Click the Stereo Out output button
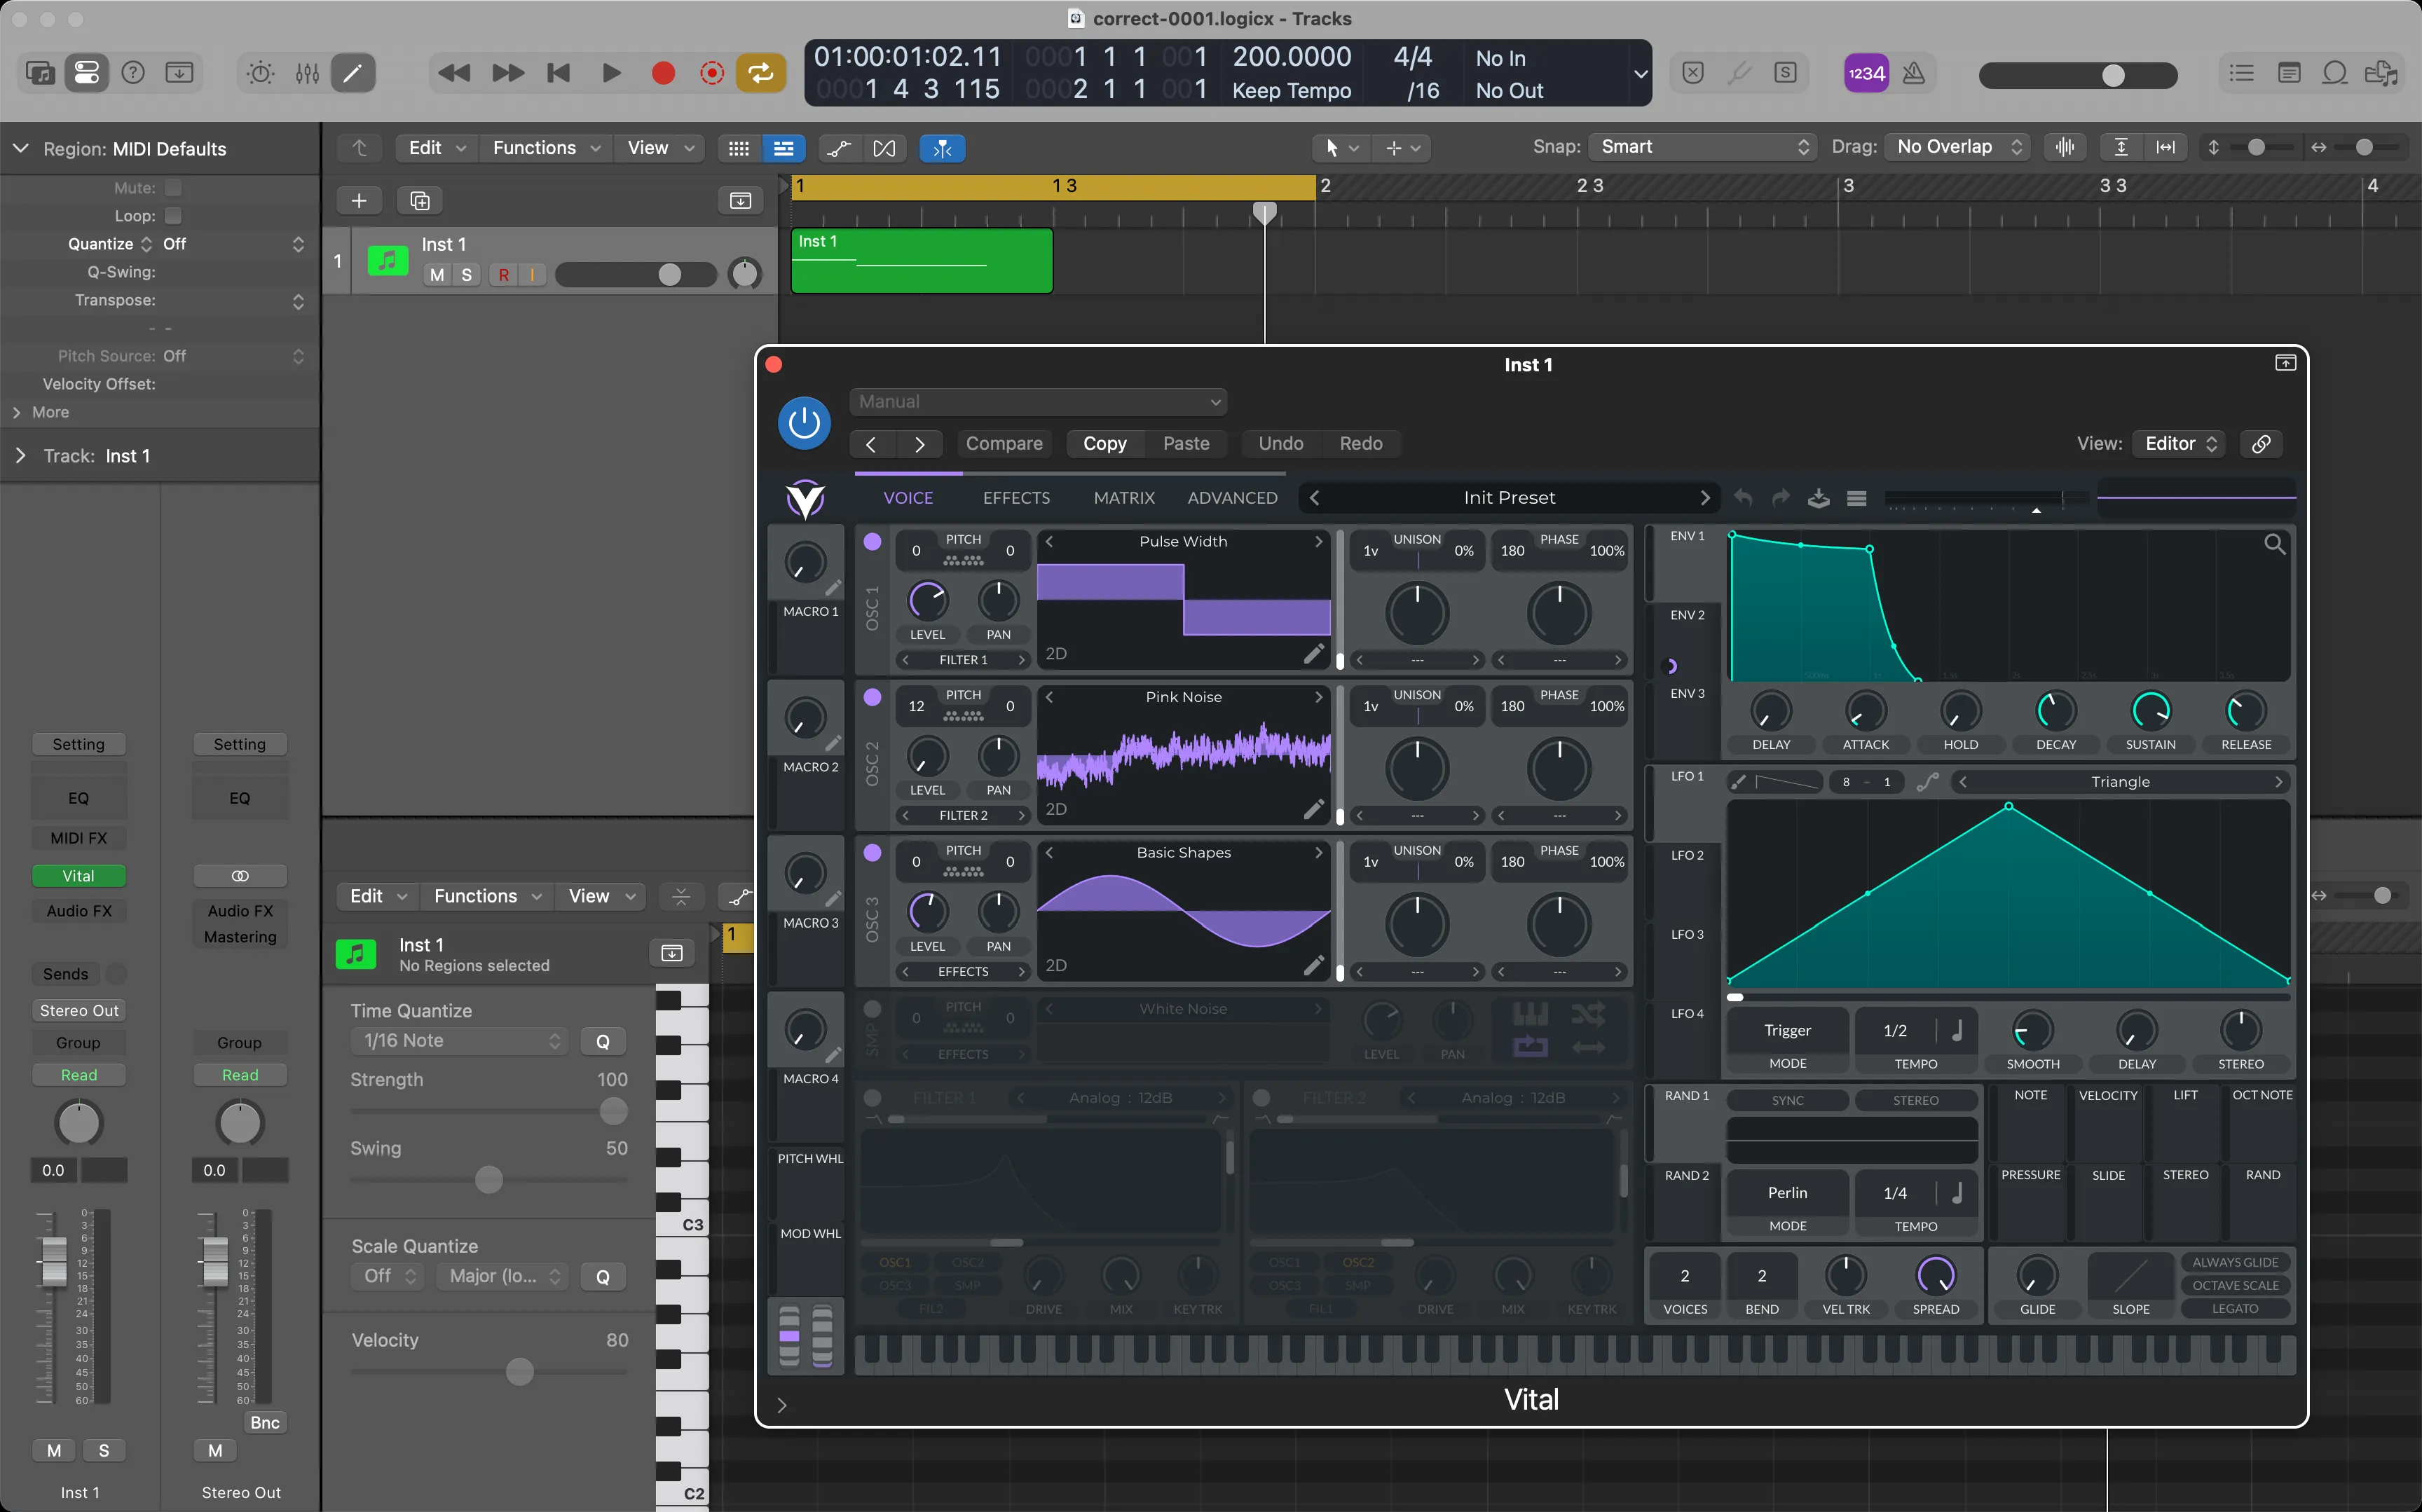This screenshot has width=2422, height=1512. pos(79,1011)
